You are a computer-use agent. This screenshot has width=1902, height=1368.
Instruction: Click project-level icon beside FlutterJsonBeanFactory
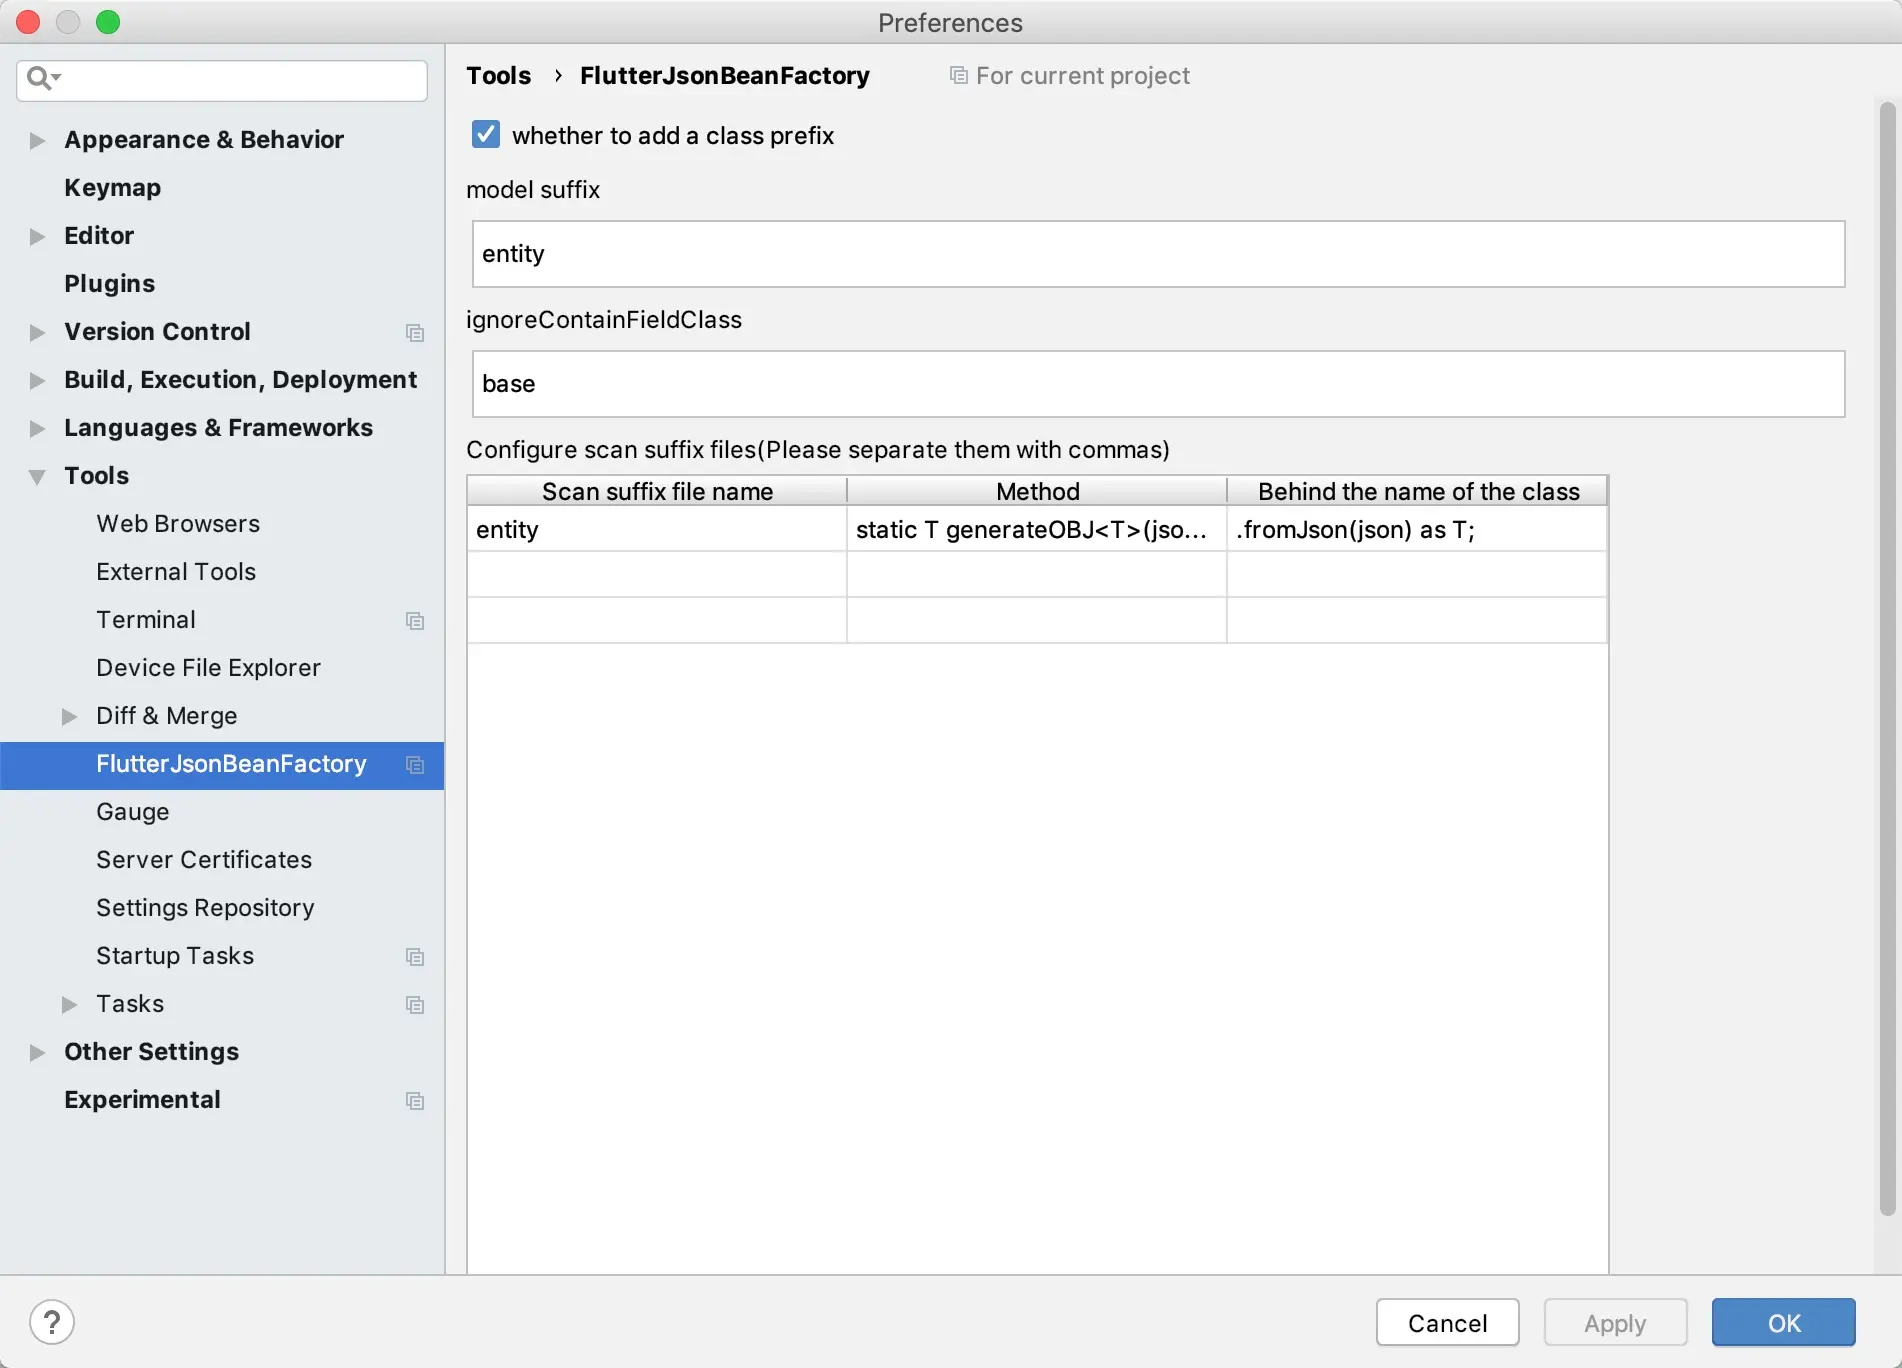coord(415,765)
